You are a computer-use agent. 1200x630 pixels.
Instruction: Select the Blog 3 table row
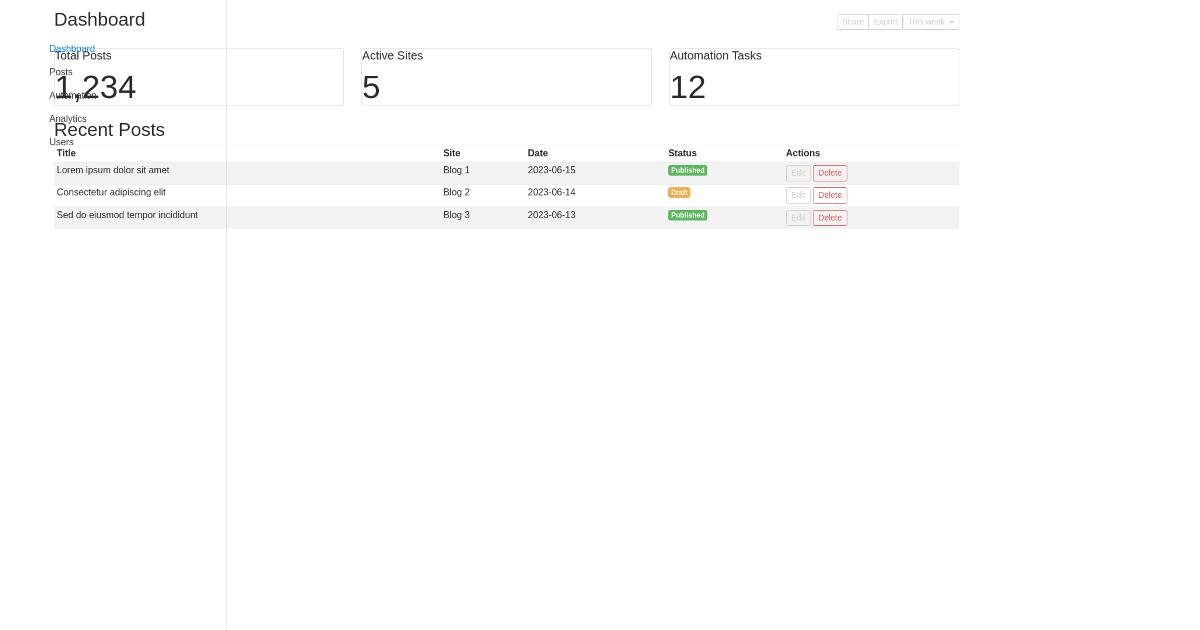pyautogui.click(x=300, y=215)
